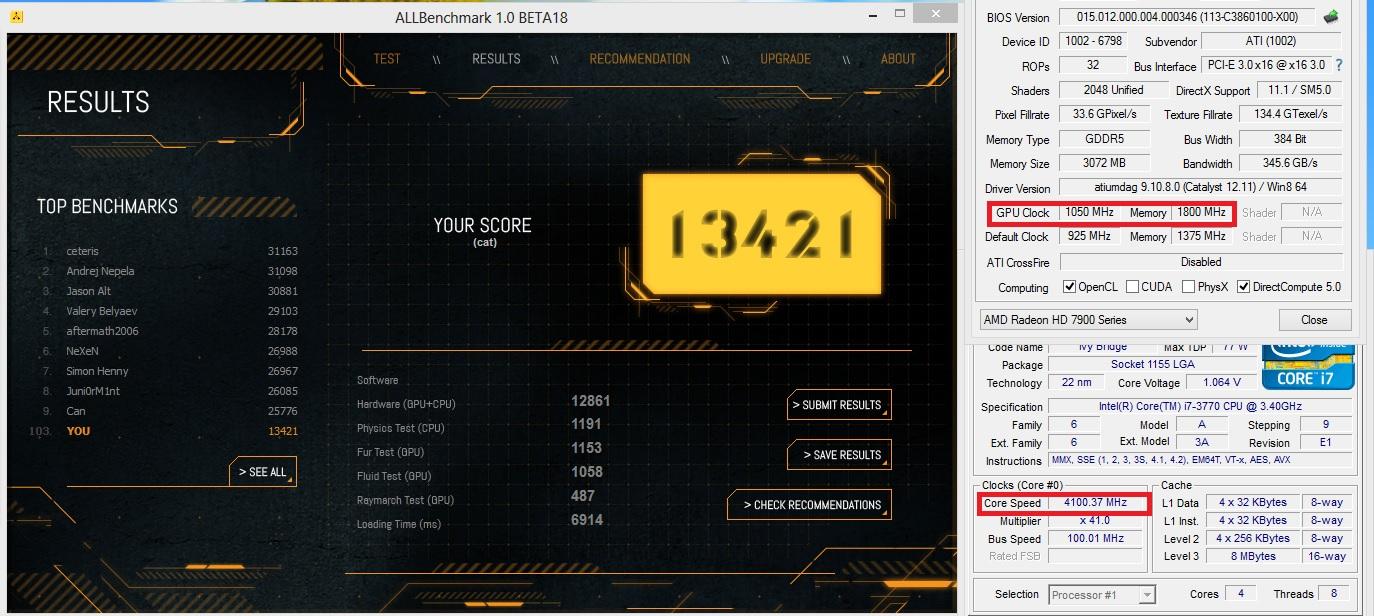The height and width of the screenshot is (616, 1374).
Task: Switch to the RESULTS tab
Action: tap(496, 58)
